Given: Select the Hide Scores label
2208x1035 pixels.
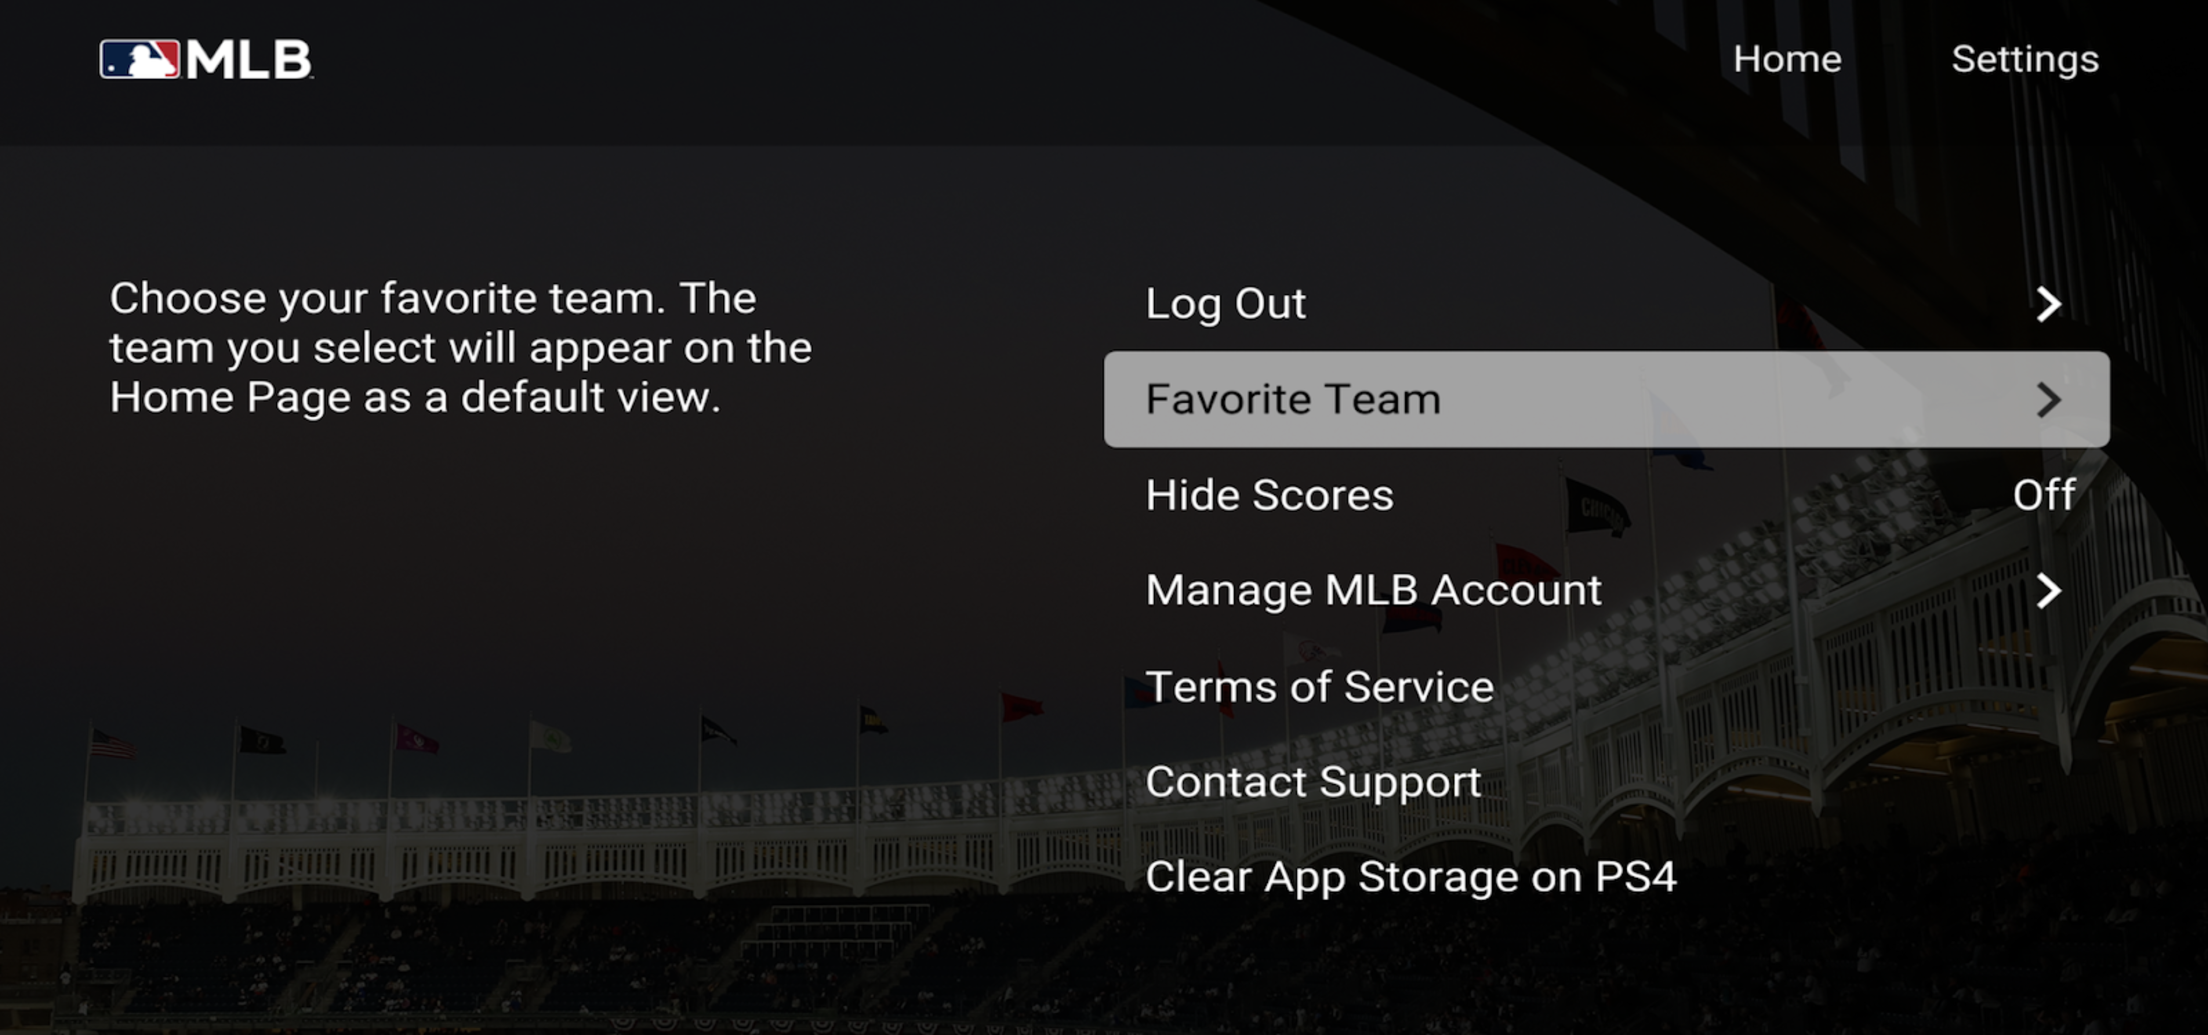Looking at the screenshot, I should [x=1269, y=495].
